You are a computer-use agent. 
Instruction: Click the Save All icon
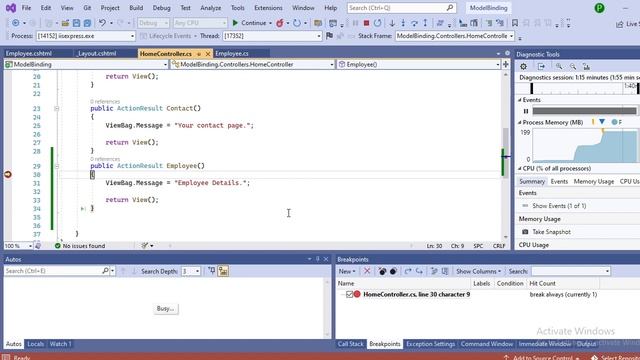coord(87,23)
